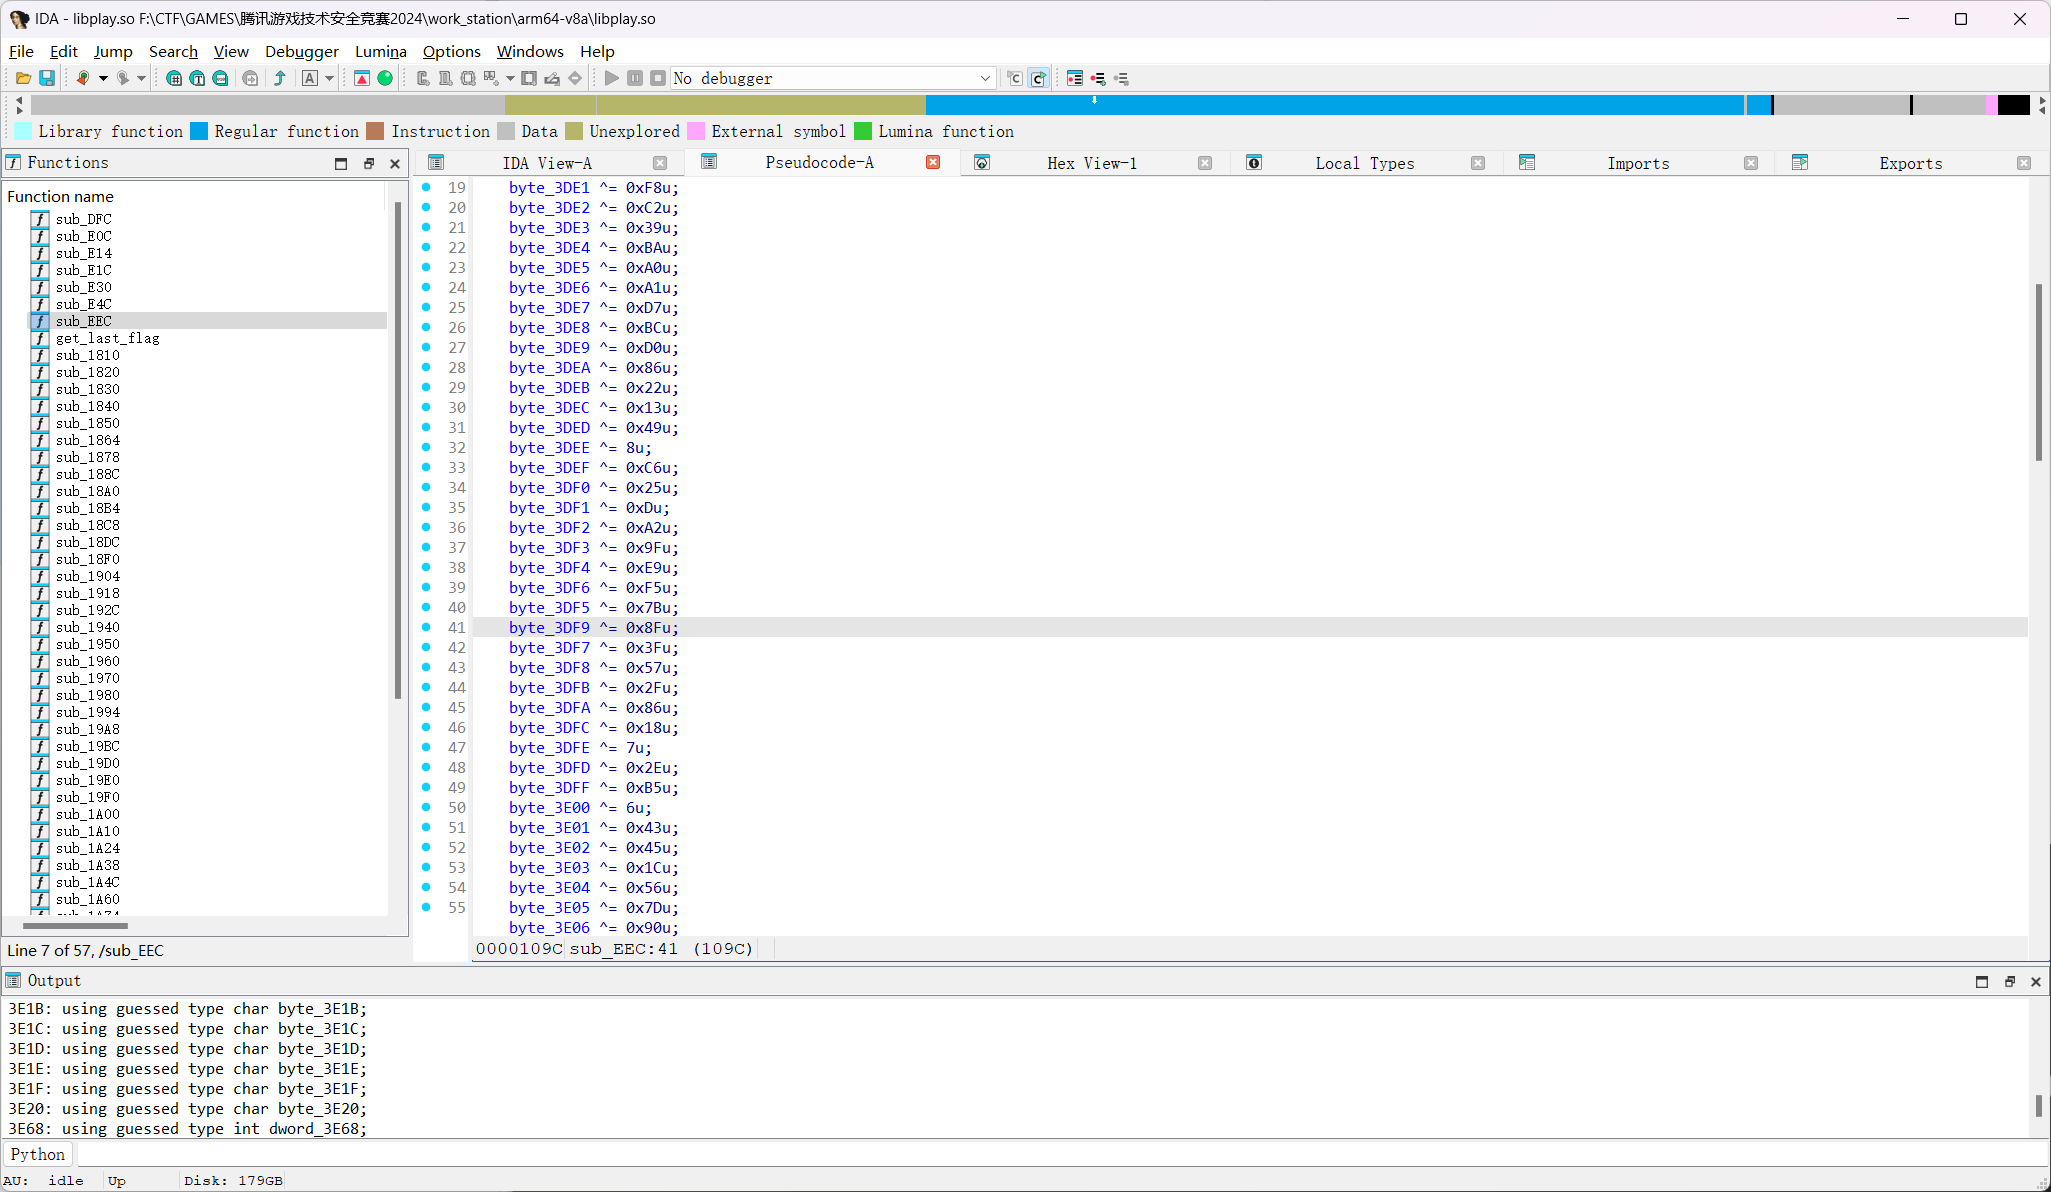
Task: Select function sub_EEC in list
Action: coord(84,321)
